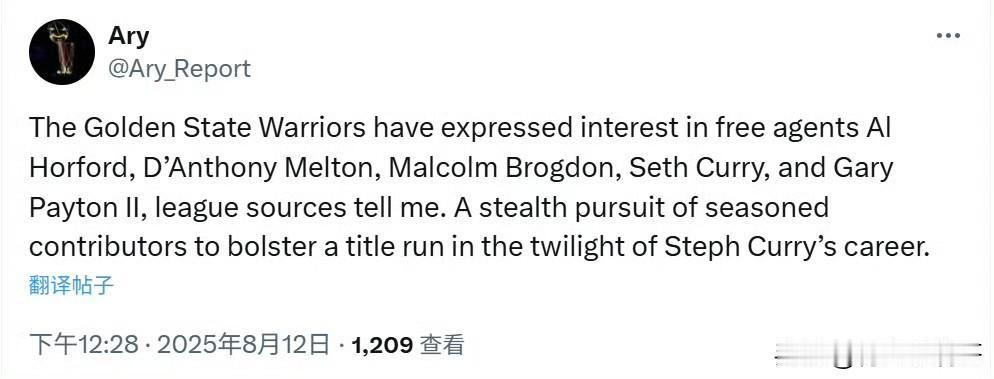This screenshot has width=994, height=379.
Task: Open the @Ary_Report handle link
Action: tap(180, 68)
